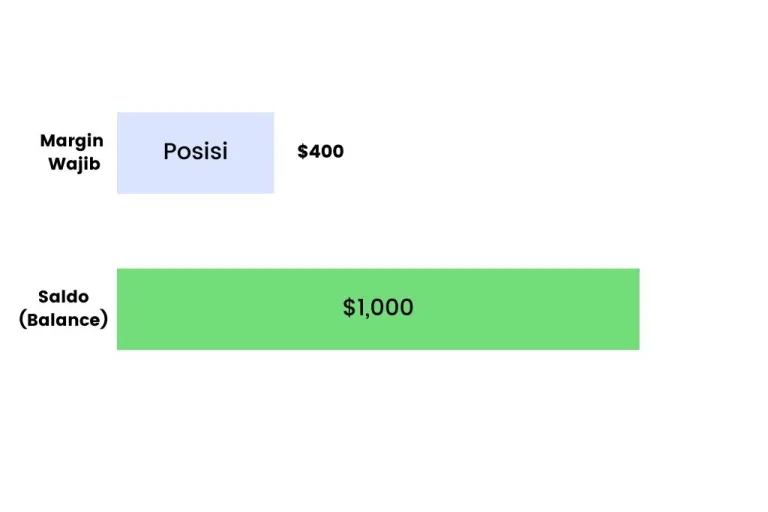Select the green balance bar
The height and width of the screenshot is (512, 768).
(378, 309)
